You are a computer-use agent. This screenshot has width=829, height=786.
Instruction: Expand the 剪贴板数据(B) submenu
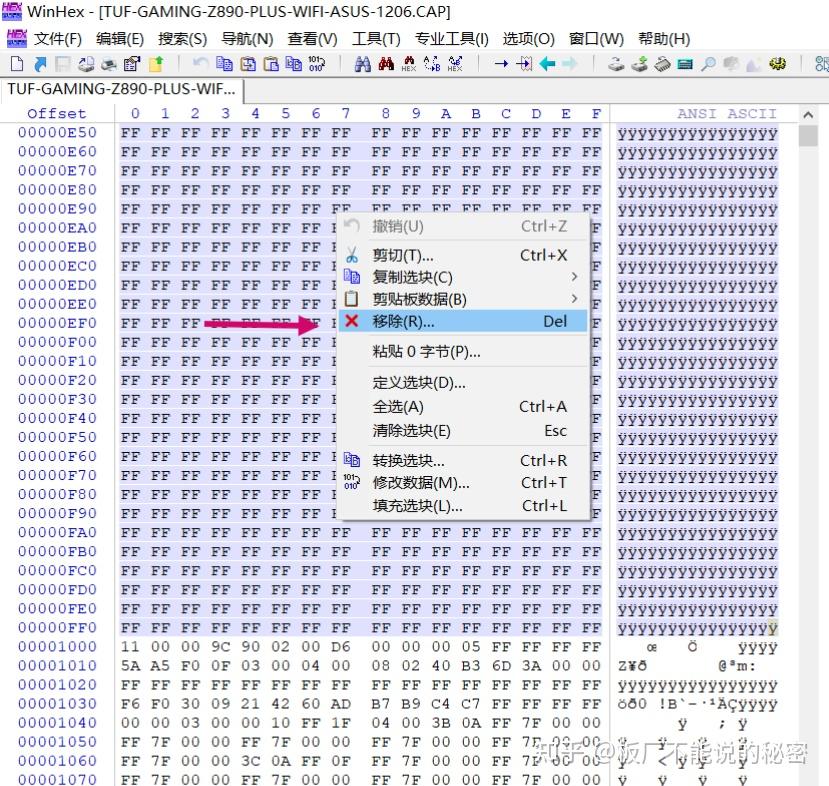click(464, 299)
